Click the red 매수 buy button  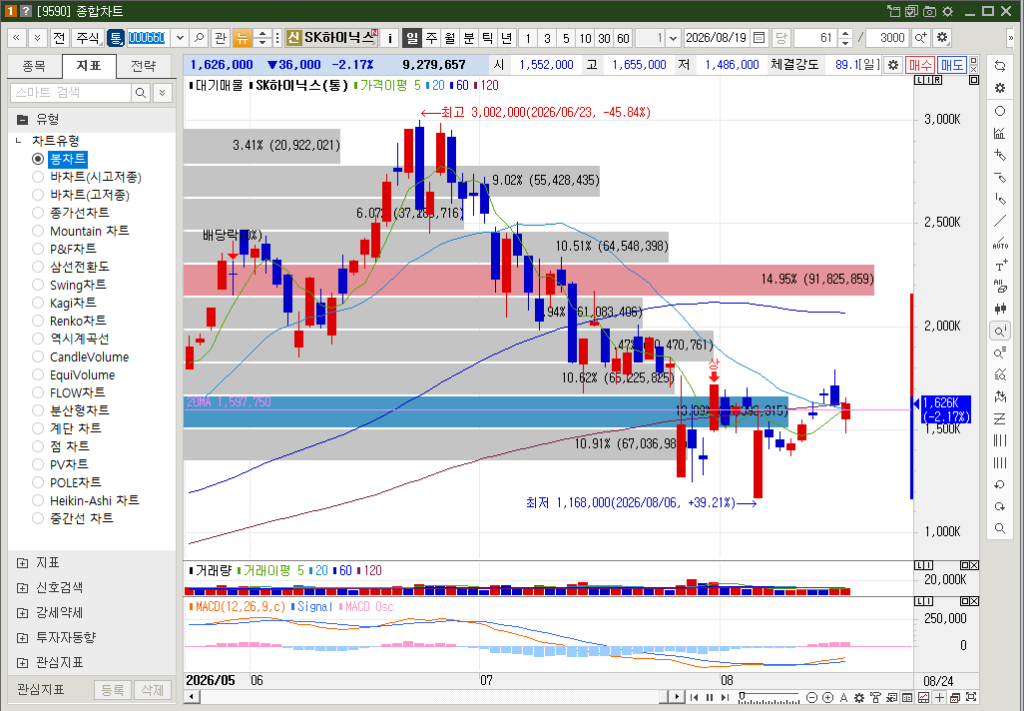[x=920, y=65]
